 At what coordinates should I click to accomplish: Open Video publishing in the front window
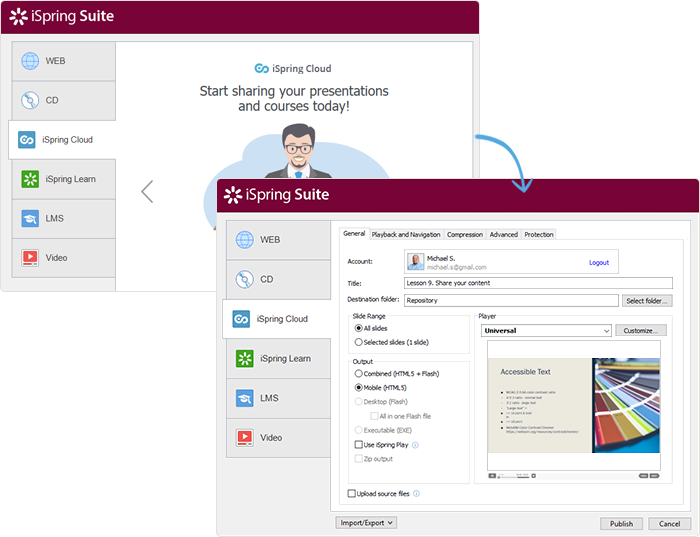(278, 437)
